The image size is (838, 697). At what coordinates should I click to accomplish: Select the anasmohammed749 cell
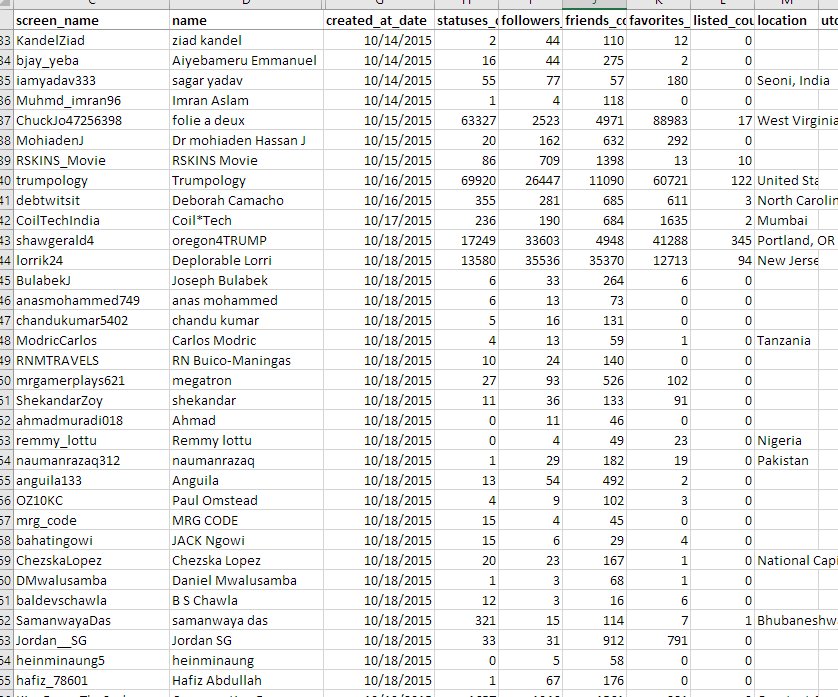[x=91, y=300]
